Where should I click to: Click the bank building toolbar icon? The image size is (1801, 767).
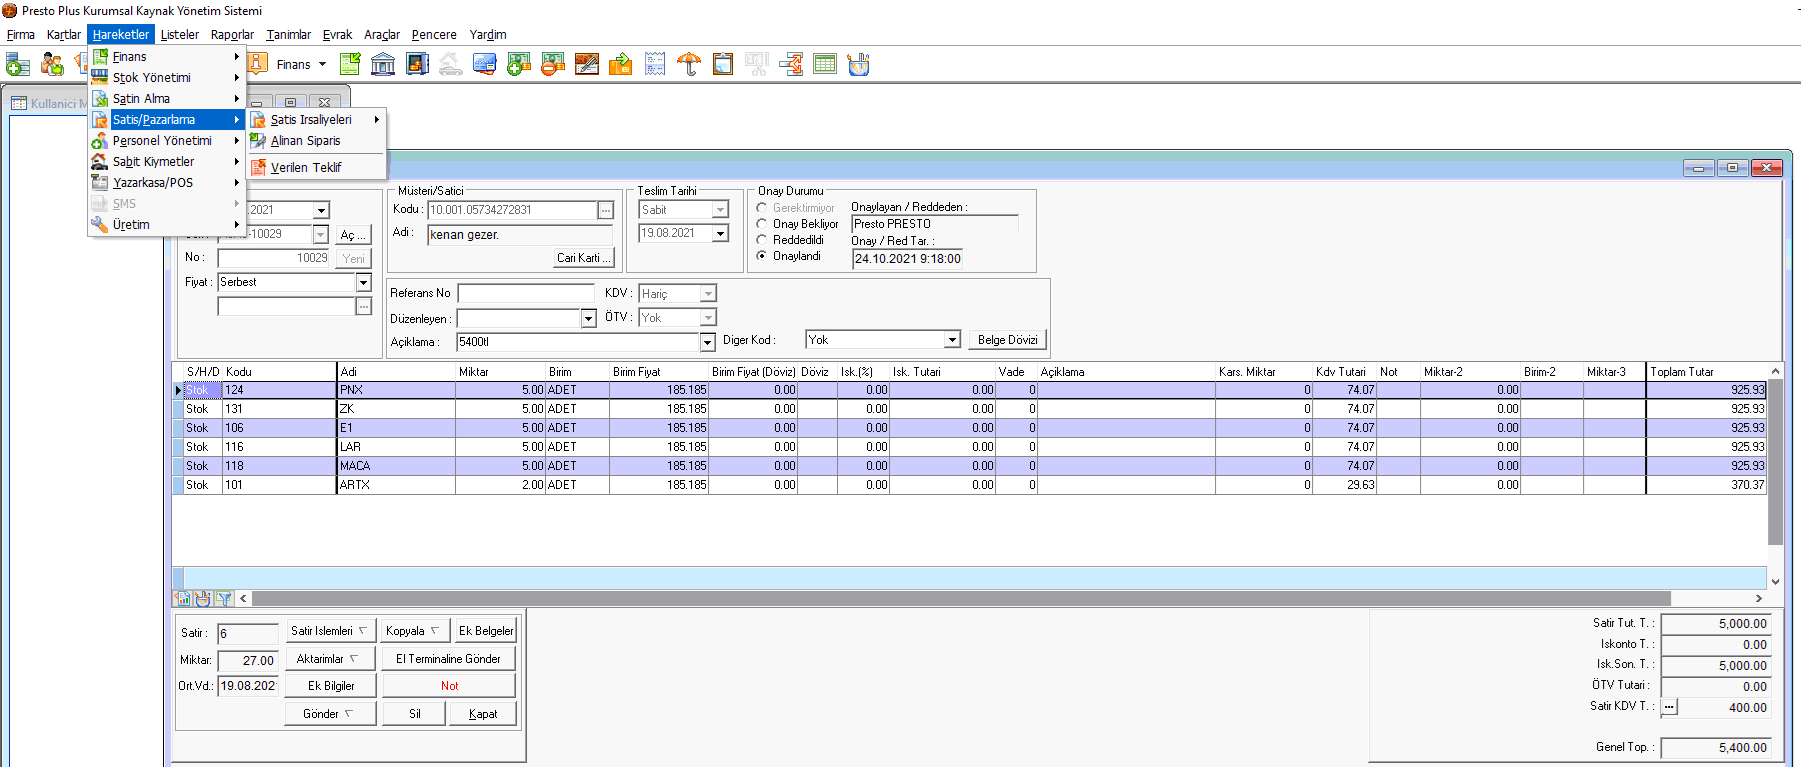[x=382, y=65]
